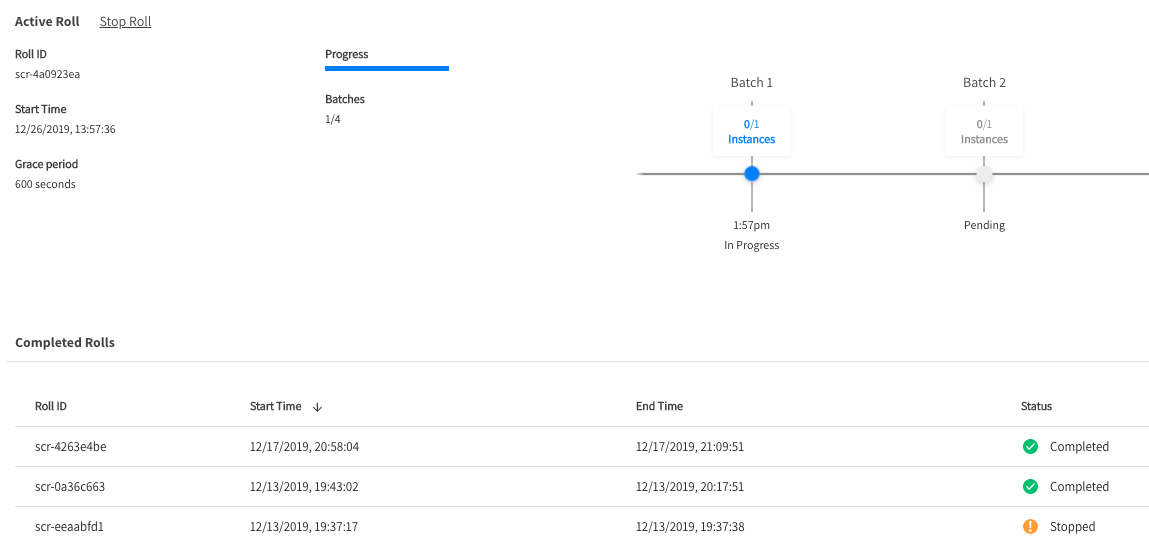This screenshot has height=545, width=1149.
Task: Sort by Start Time arrow icon
Action: coord(317,407)
